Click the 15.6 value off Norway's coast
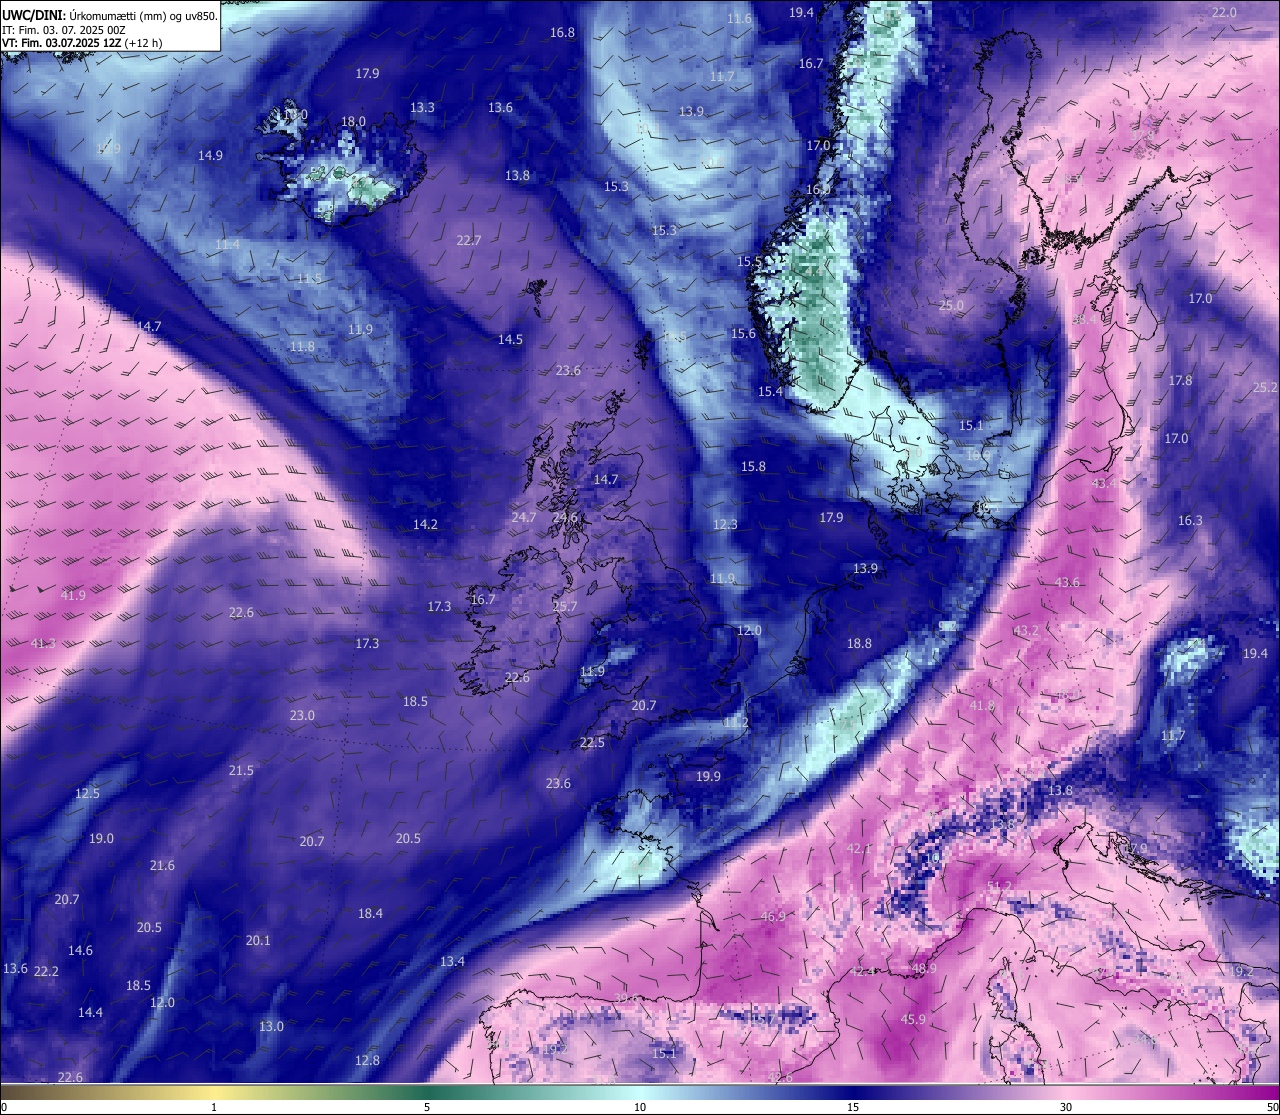Image resolution: width=1280 pixels, height=1115 pixels. tap(743, 333)
